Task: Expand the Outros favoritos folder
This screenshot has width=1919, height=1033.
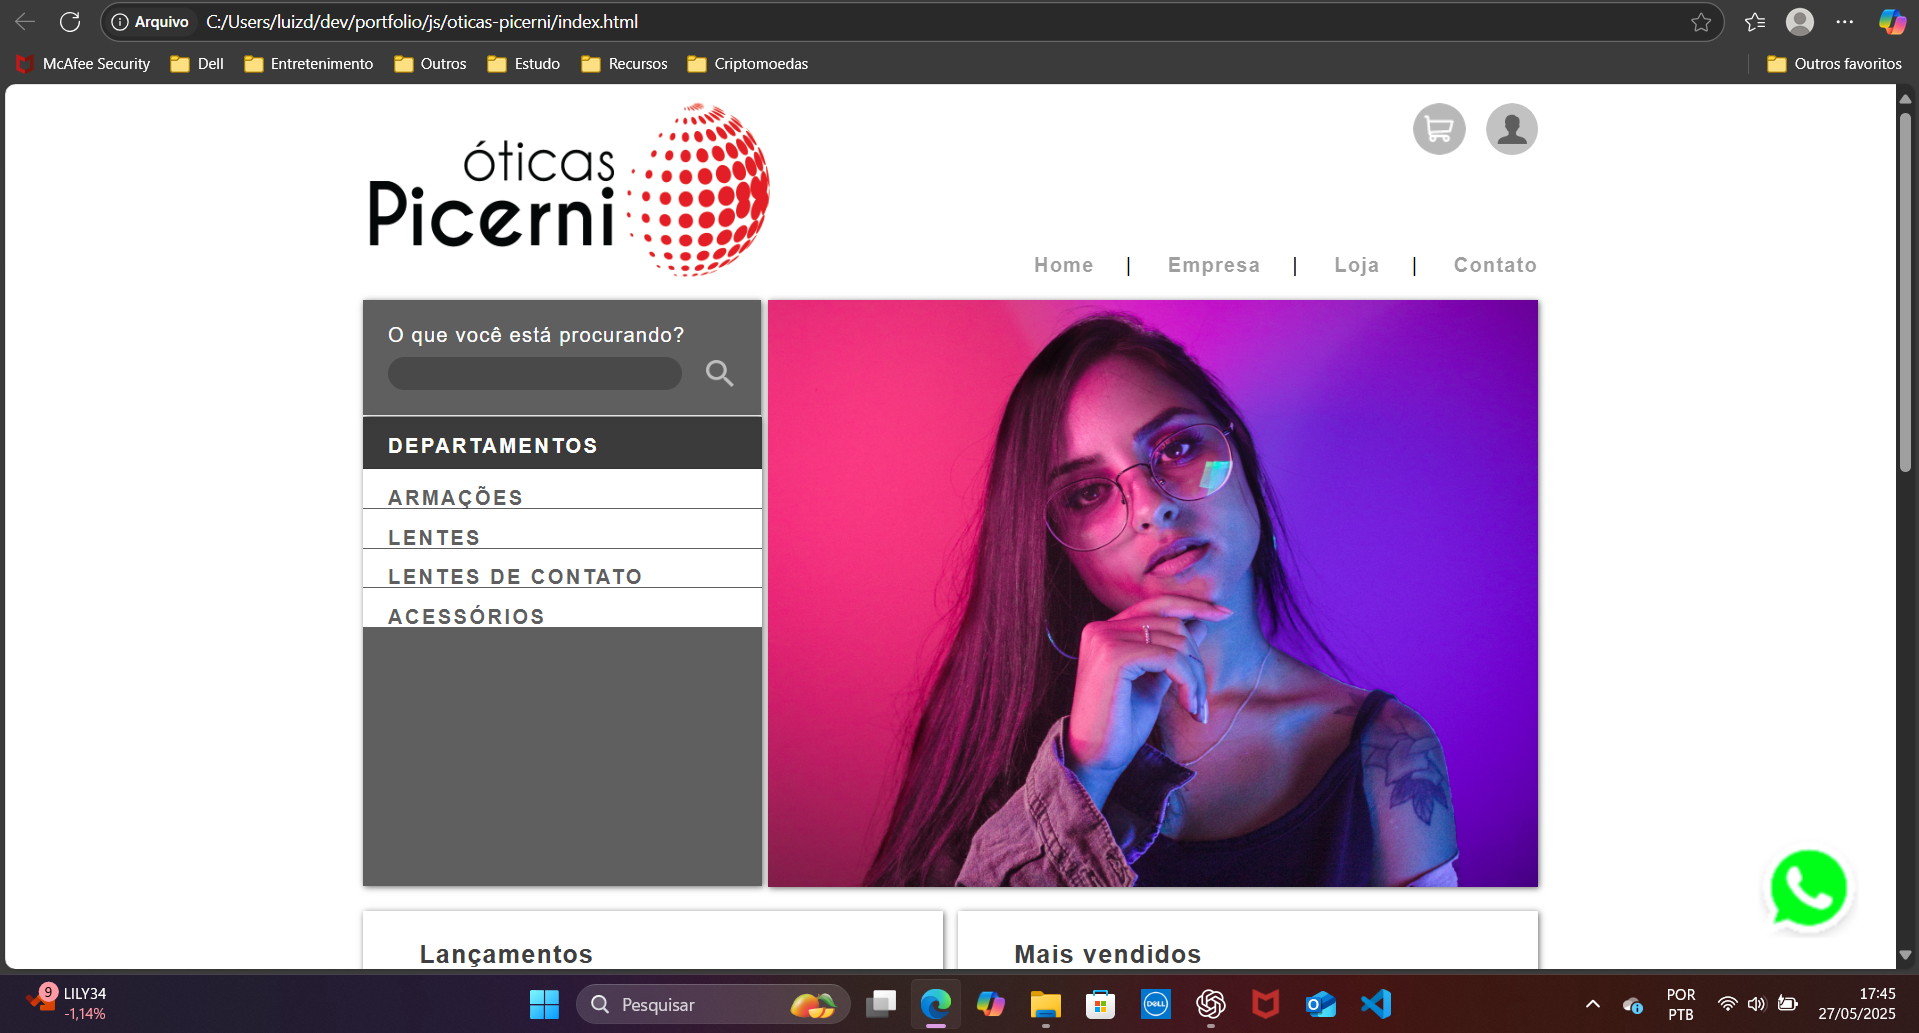Action: (x=1835, y=63)
